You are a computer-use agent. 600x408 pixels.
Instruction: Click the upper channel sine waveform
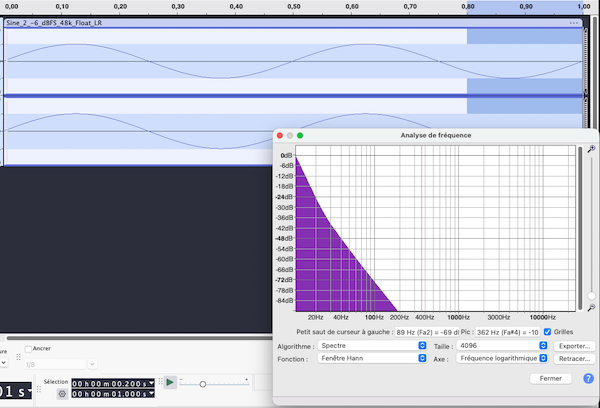(295, 61)
